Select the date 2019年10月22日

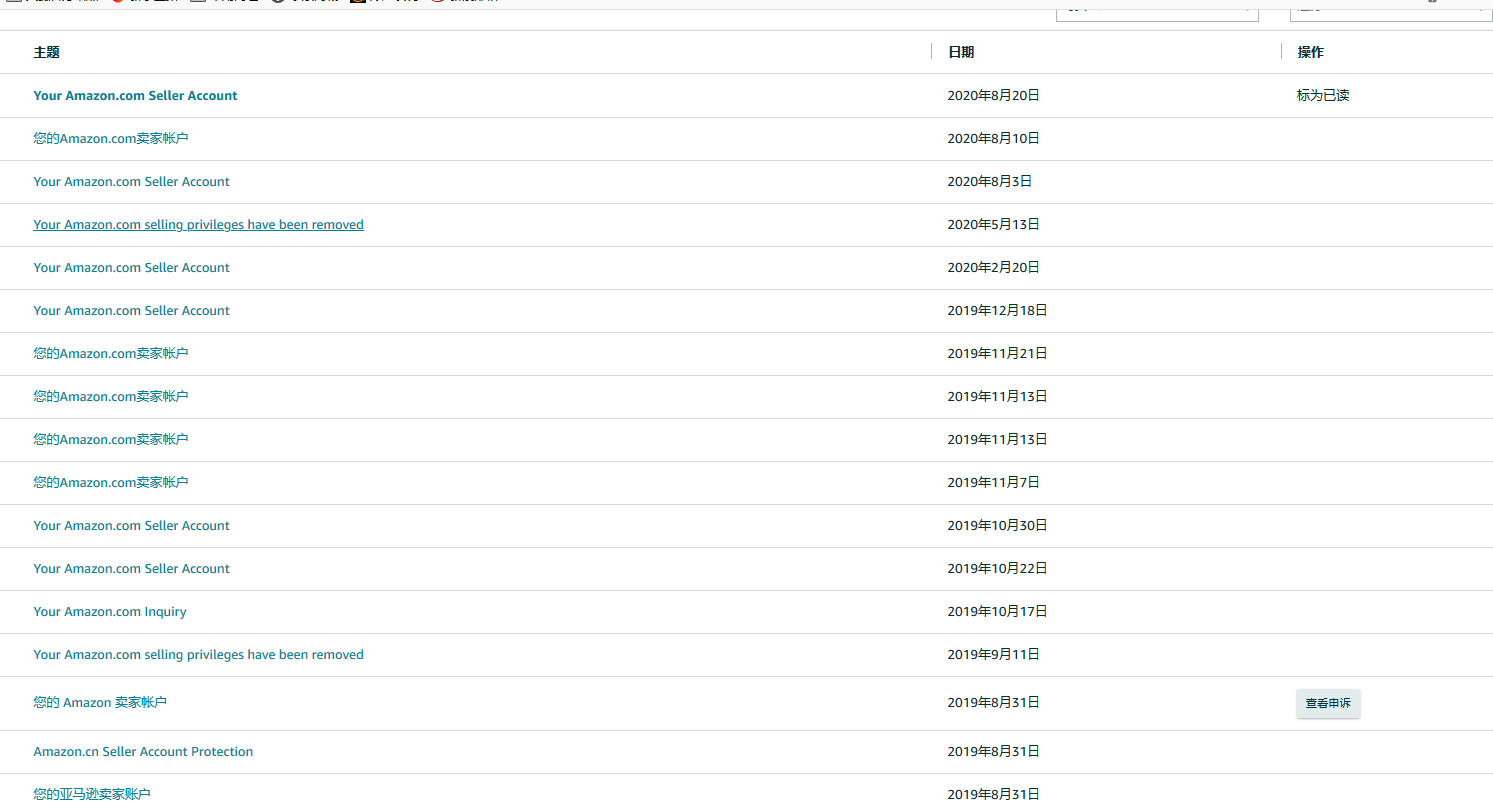pyautogui.click(x=998, y=569)
